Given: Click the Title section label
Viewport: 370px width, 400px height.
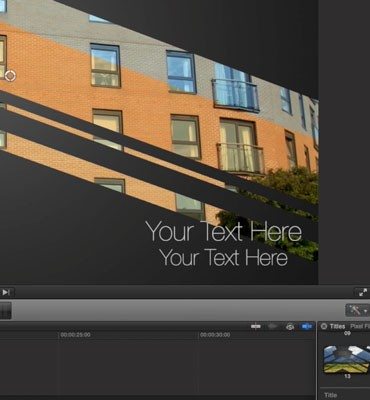Looking at the screenshot, I should point(330,395).
